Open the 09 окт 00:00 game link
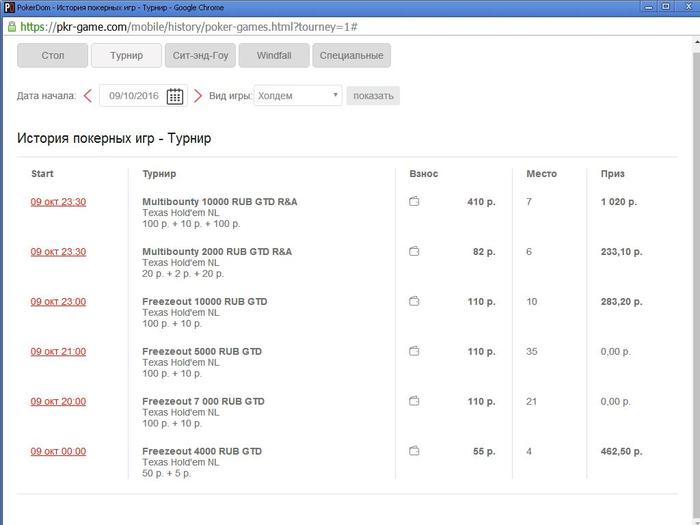 (x=58, y=452)
